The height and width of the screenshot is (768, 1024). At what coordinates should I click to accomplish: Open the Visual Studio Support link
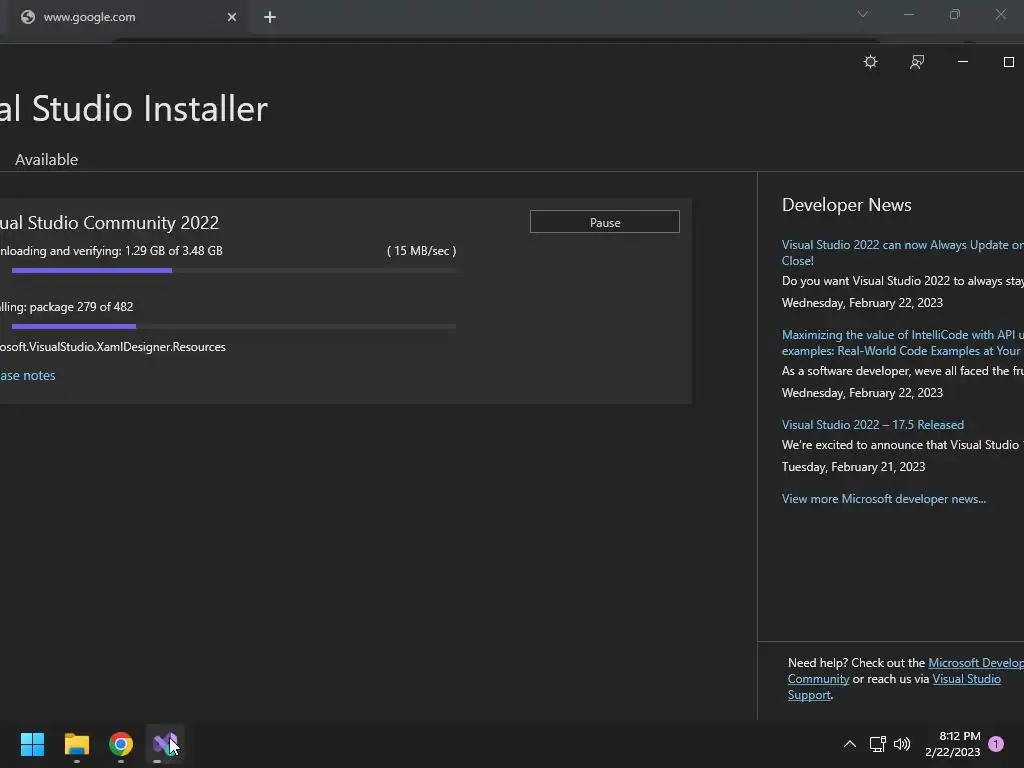[967, 679]
